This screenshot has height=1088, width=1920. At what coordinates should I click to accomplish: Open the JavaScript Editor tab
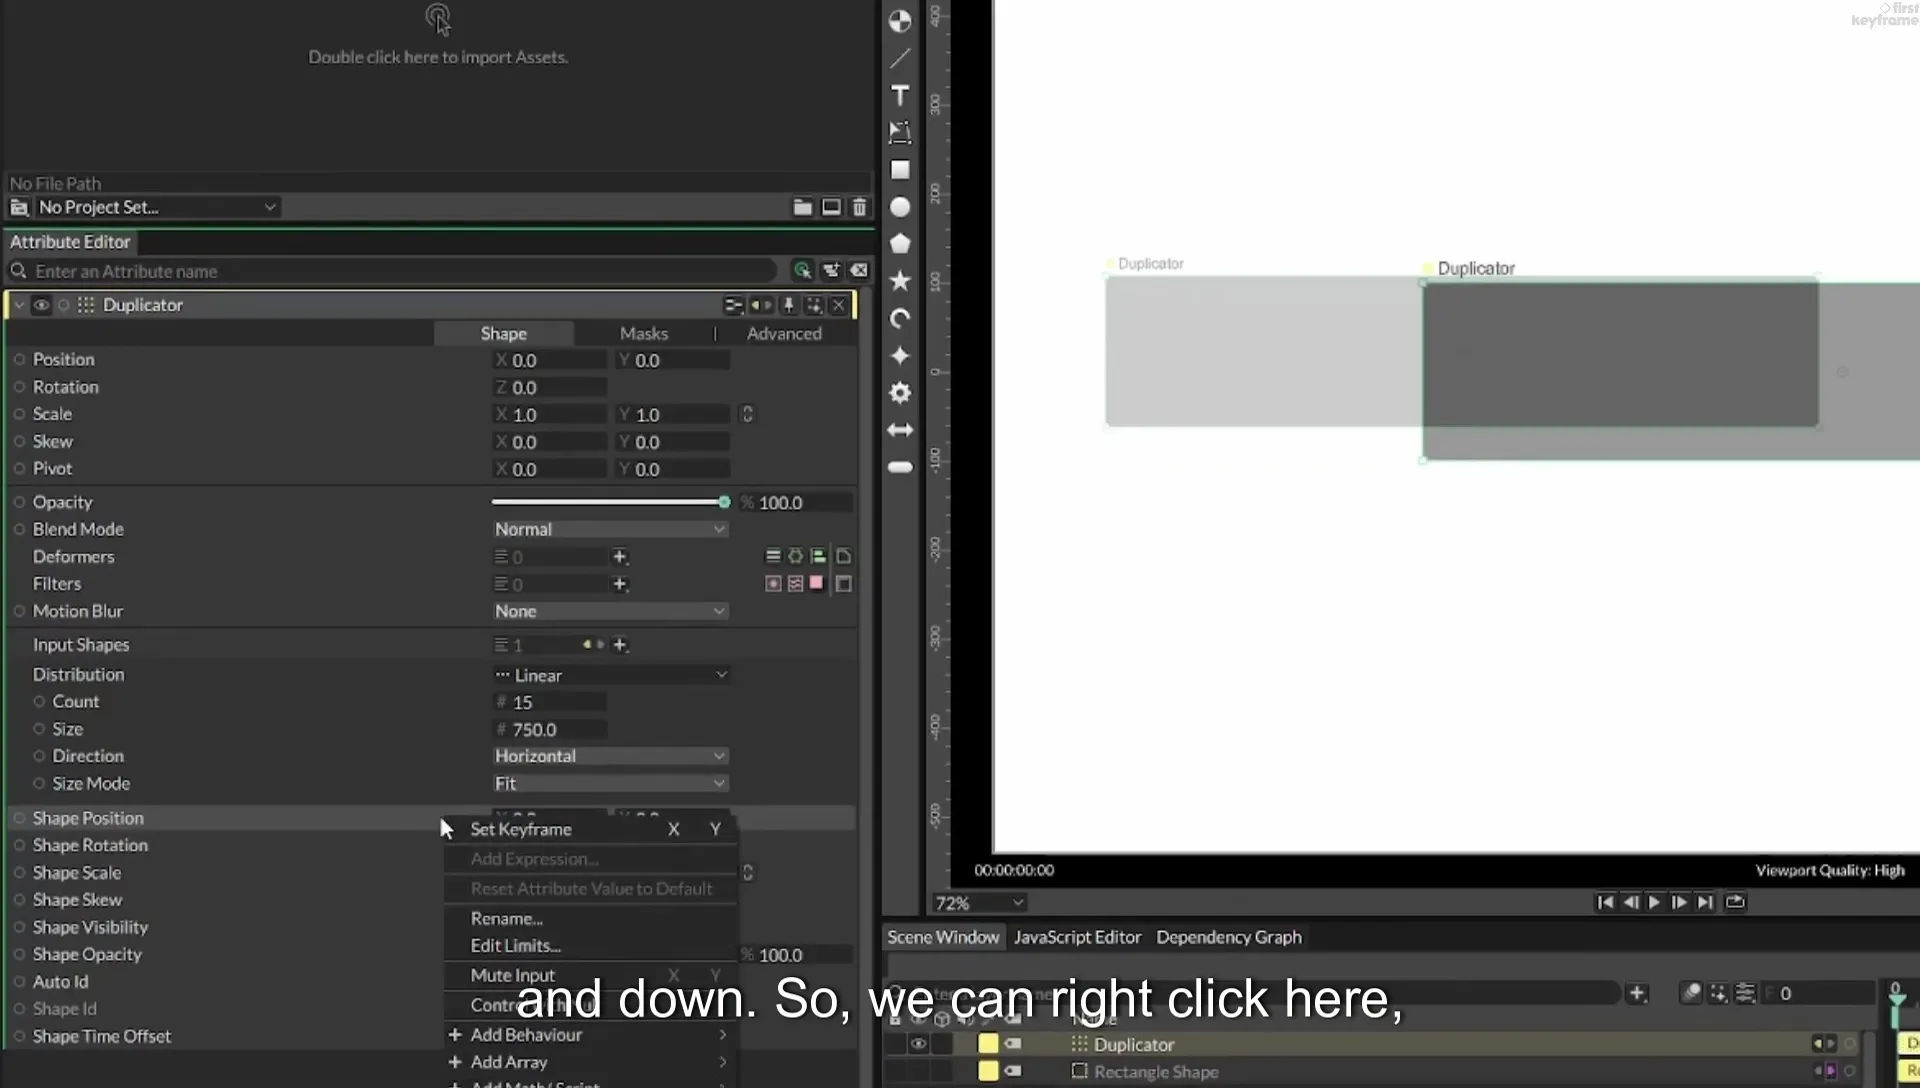1077,937
